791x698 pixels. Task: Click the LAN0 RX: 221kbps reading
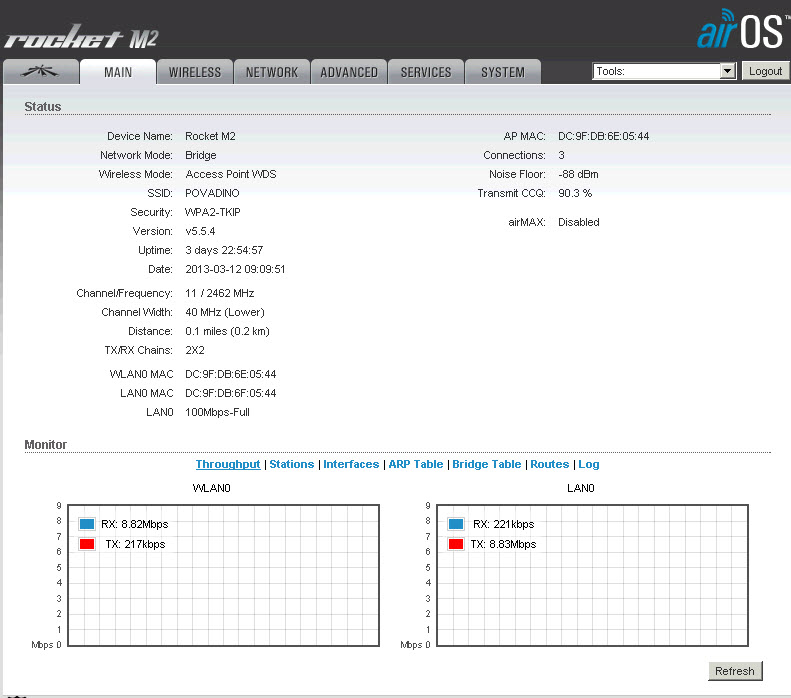tap(503, 524)
